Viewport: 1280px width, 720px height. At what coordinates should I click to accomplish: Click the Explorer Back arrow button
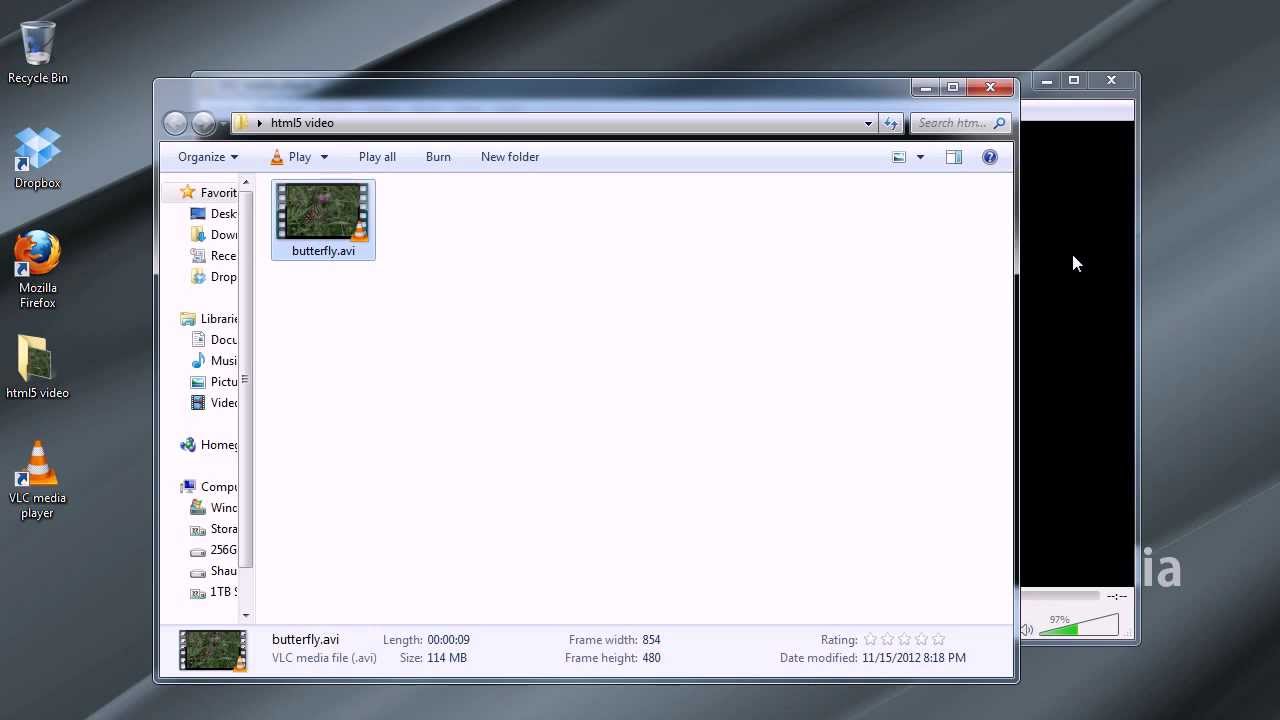coord(175,123)
